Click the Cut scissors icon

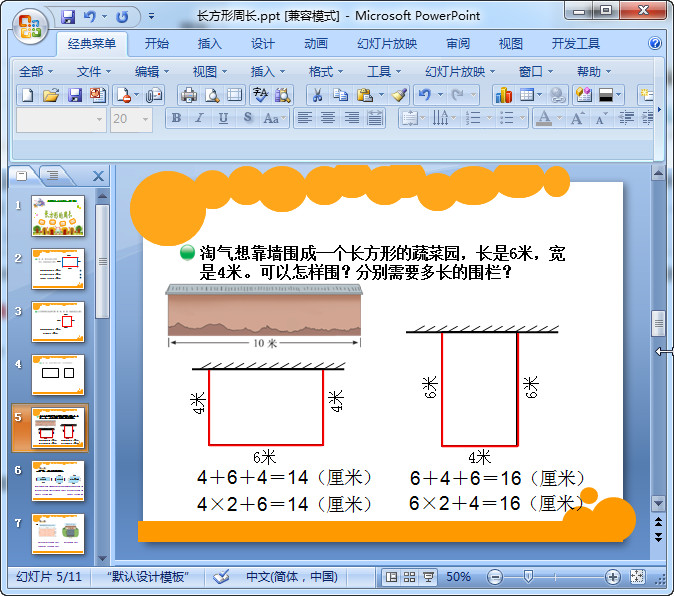tap(317, 95)
